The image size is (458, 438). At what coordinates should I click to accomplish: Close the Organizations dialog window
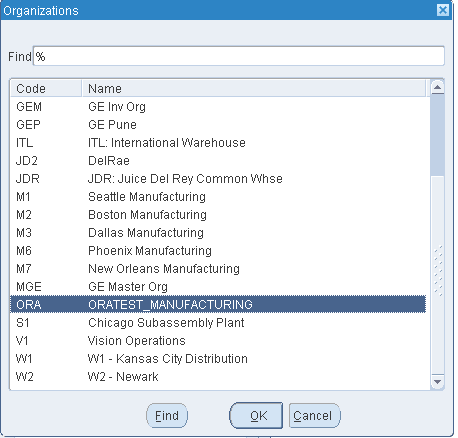(443, 10)
